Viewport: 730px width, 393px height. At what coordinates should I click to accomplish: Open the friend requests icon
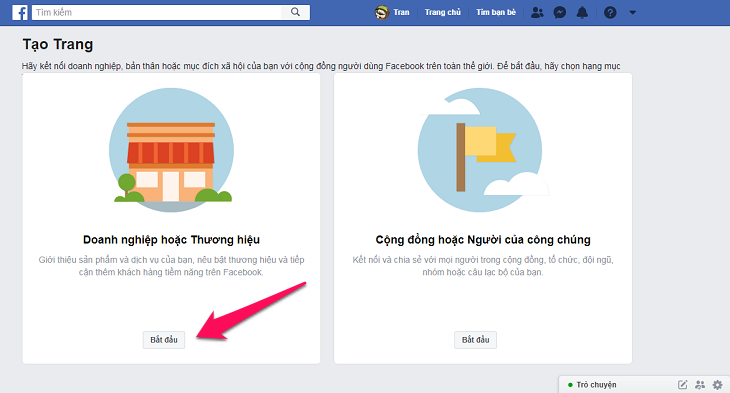click(x=537, y=13)
